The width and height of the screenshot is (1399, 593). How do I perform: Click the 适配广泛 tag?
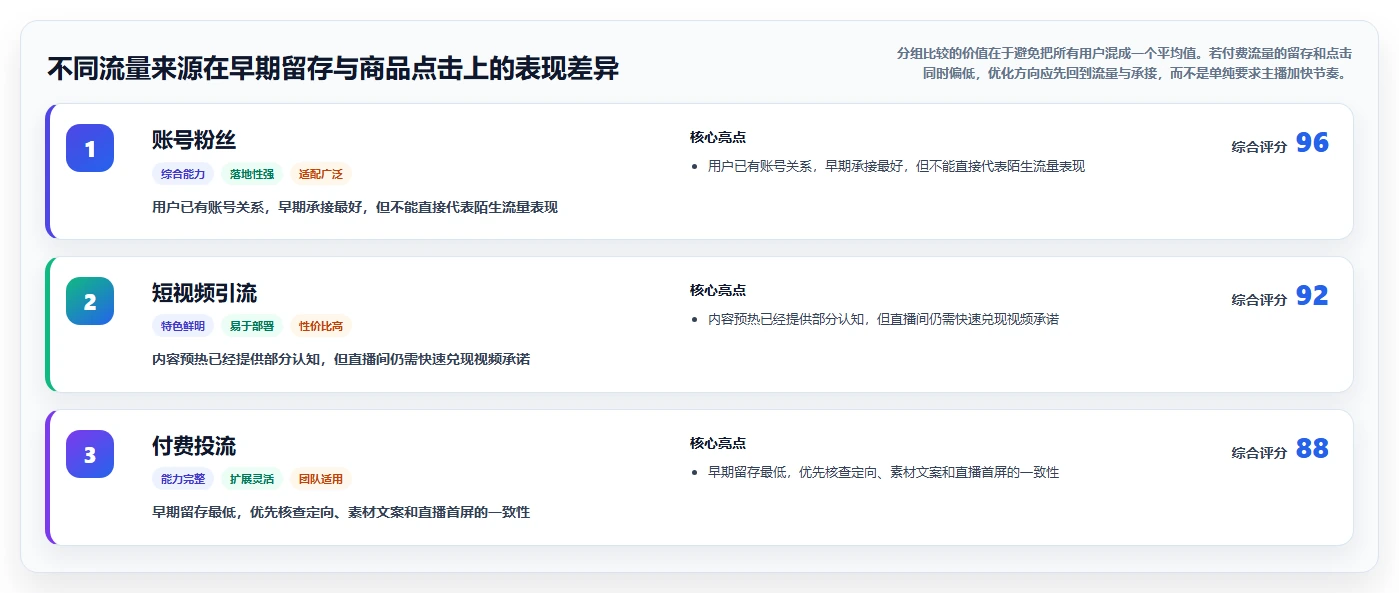click(x=321, y=174)
